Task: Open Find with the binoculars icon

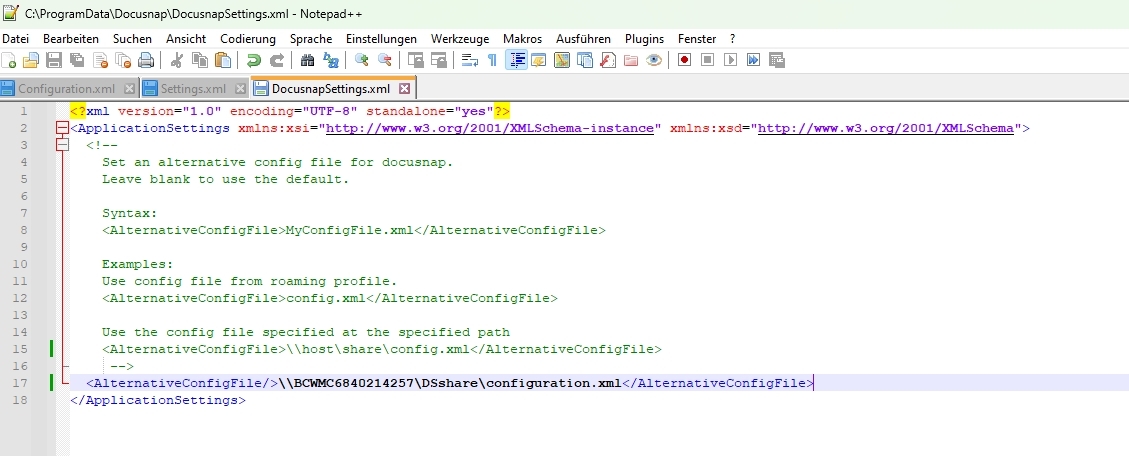Action: click(308, 60)
